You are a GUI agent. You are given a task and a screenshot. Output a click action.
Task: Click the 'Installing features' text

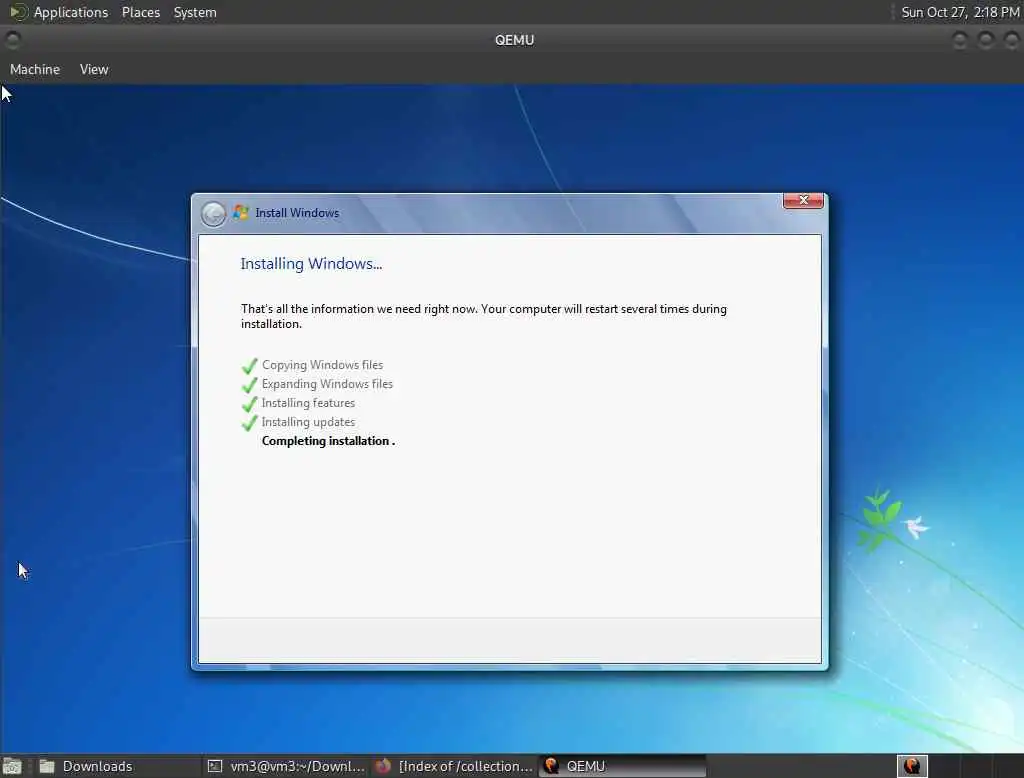coord(308,402)
